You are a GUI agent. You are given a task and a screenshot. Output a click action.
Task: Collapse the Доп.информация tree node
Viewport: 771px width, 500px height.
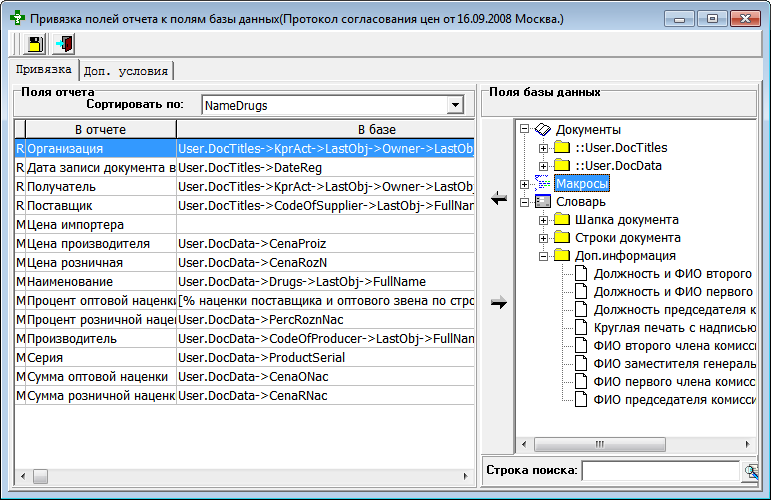544,256
